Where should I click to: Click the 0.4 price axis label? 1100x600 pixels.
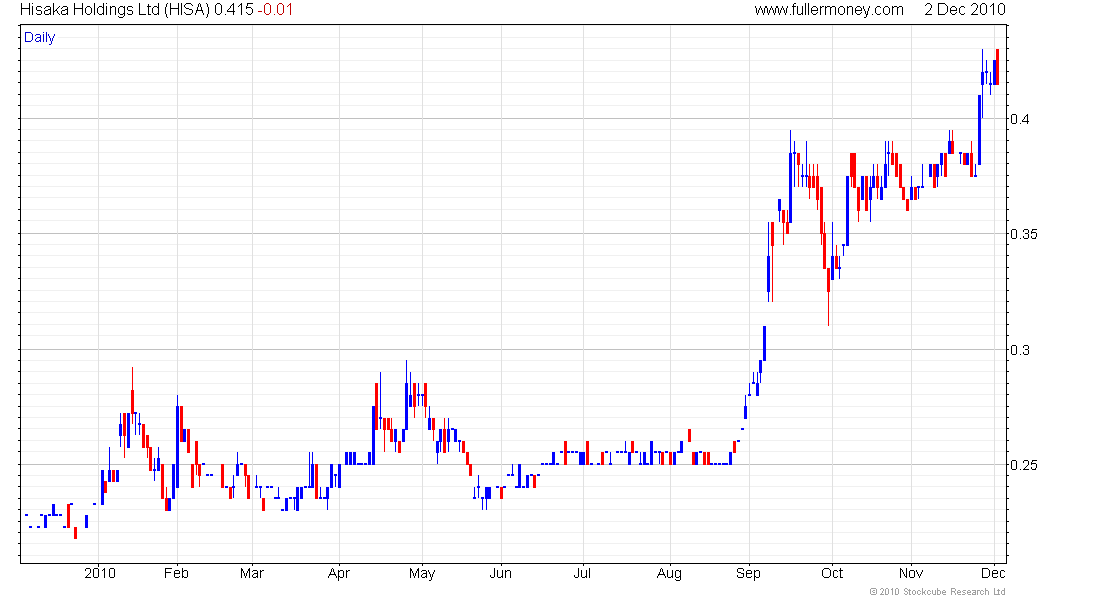[x=1020, y=119]
